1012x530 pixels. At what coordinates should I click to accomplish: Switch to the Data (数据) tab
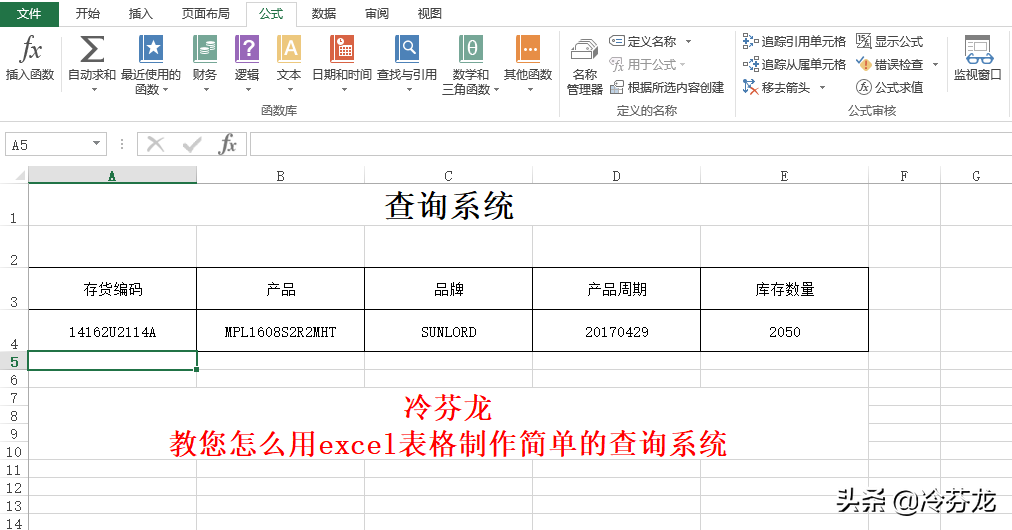tap(323, 14)
